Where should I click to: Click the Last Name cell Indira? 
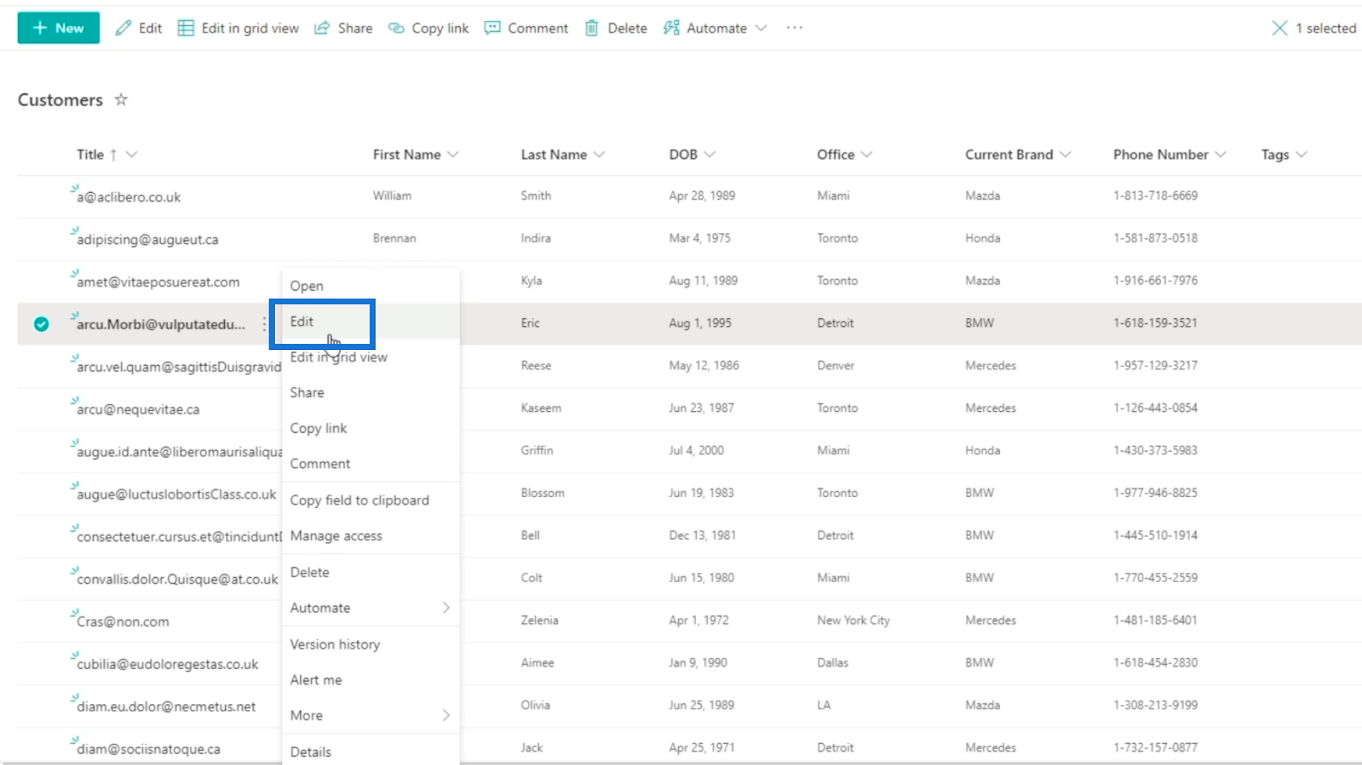[x=536, y=238]
